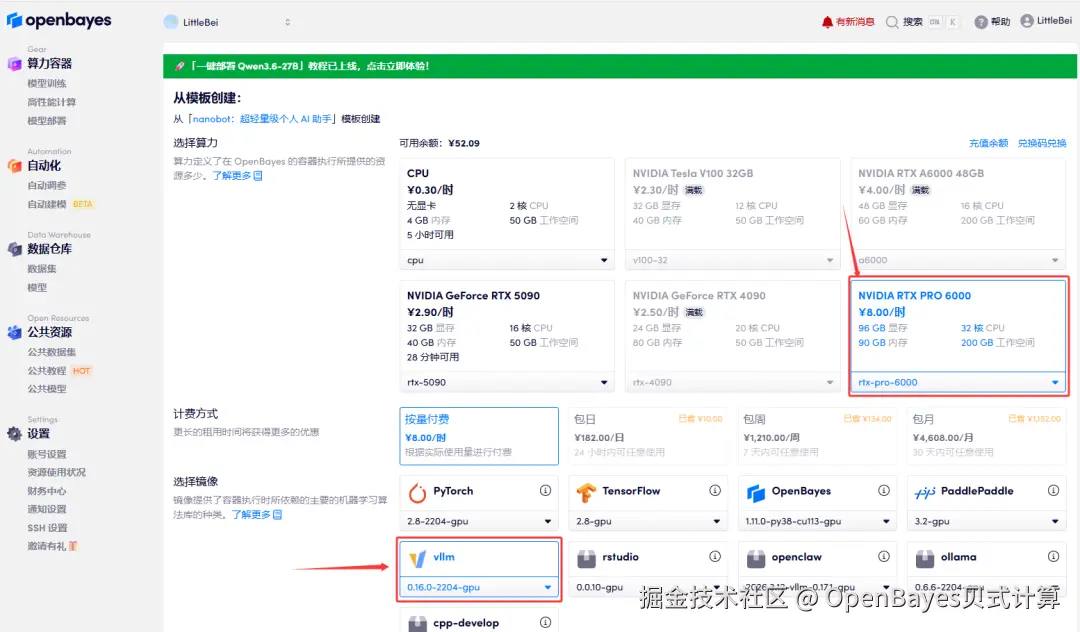Click the 数据仓库 sidebar icon
1080x632 pixels.
(x=14, y=249)
